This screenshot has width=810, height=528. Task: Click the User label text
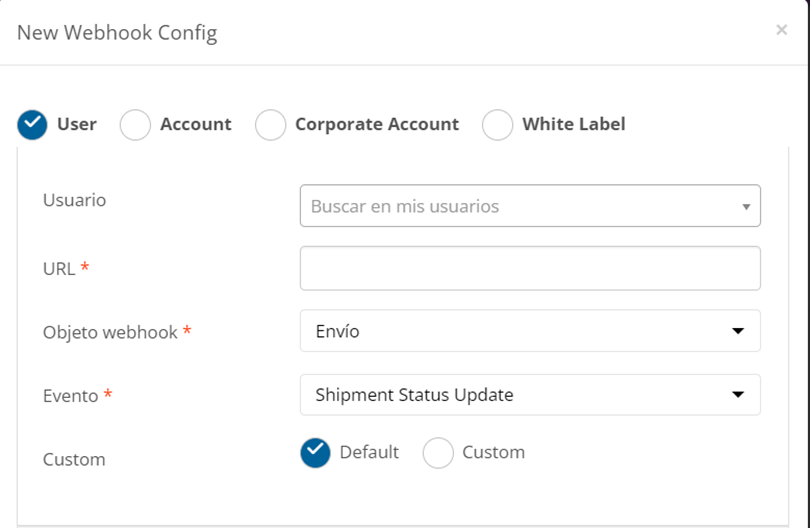[x=77, y=124]
